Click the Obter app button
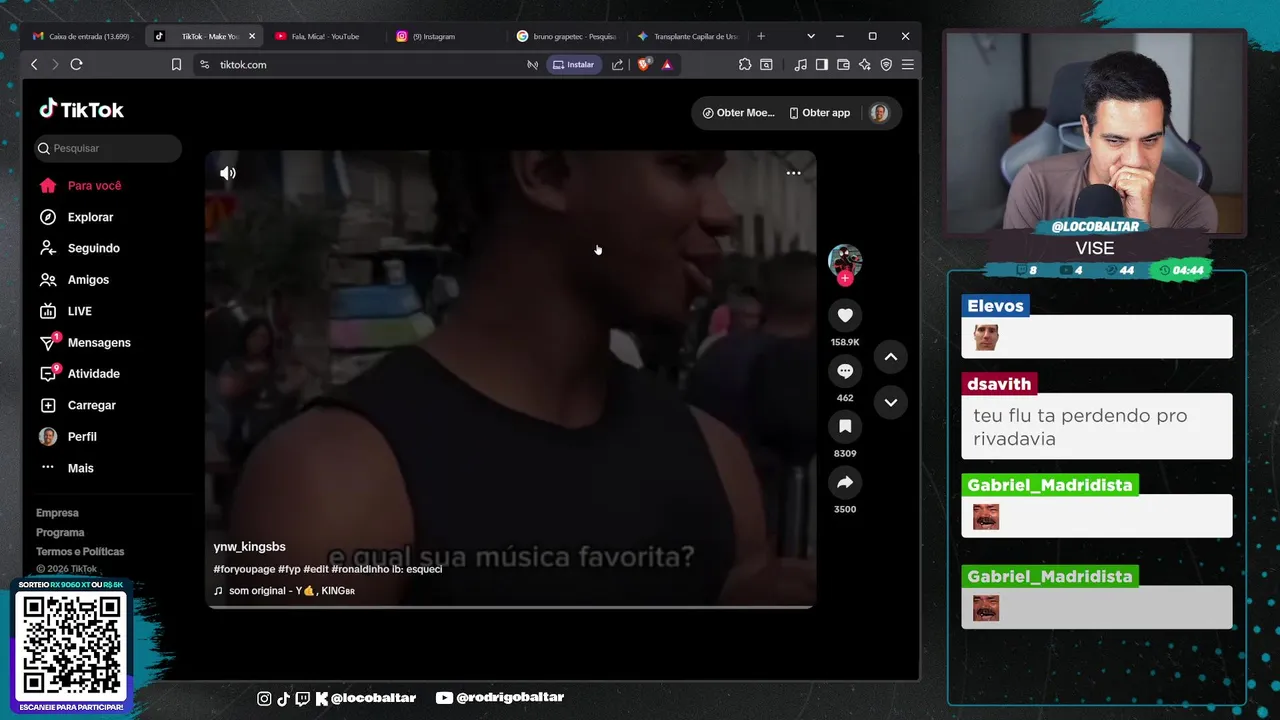Viewport: 1280px width, 720px height. [x=819, y=113]
